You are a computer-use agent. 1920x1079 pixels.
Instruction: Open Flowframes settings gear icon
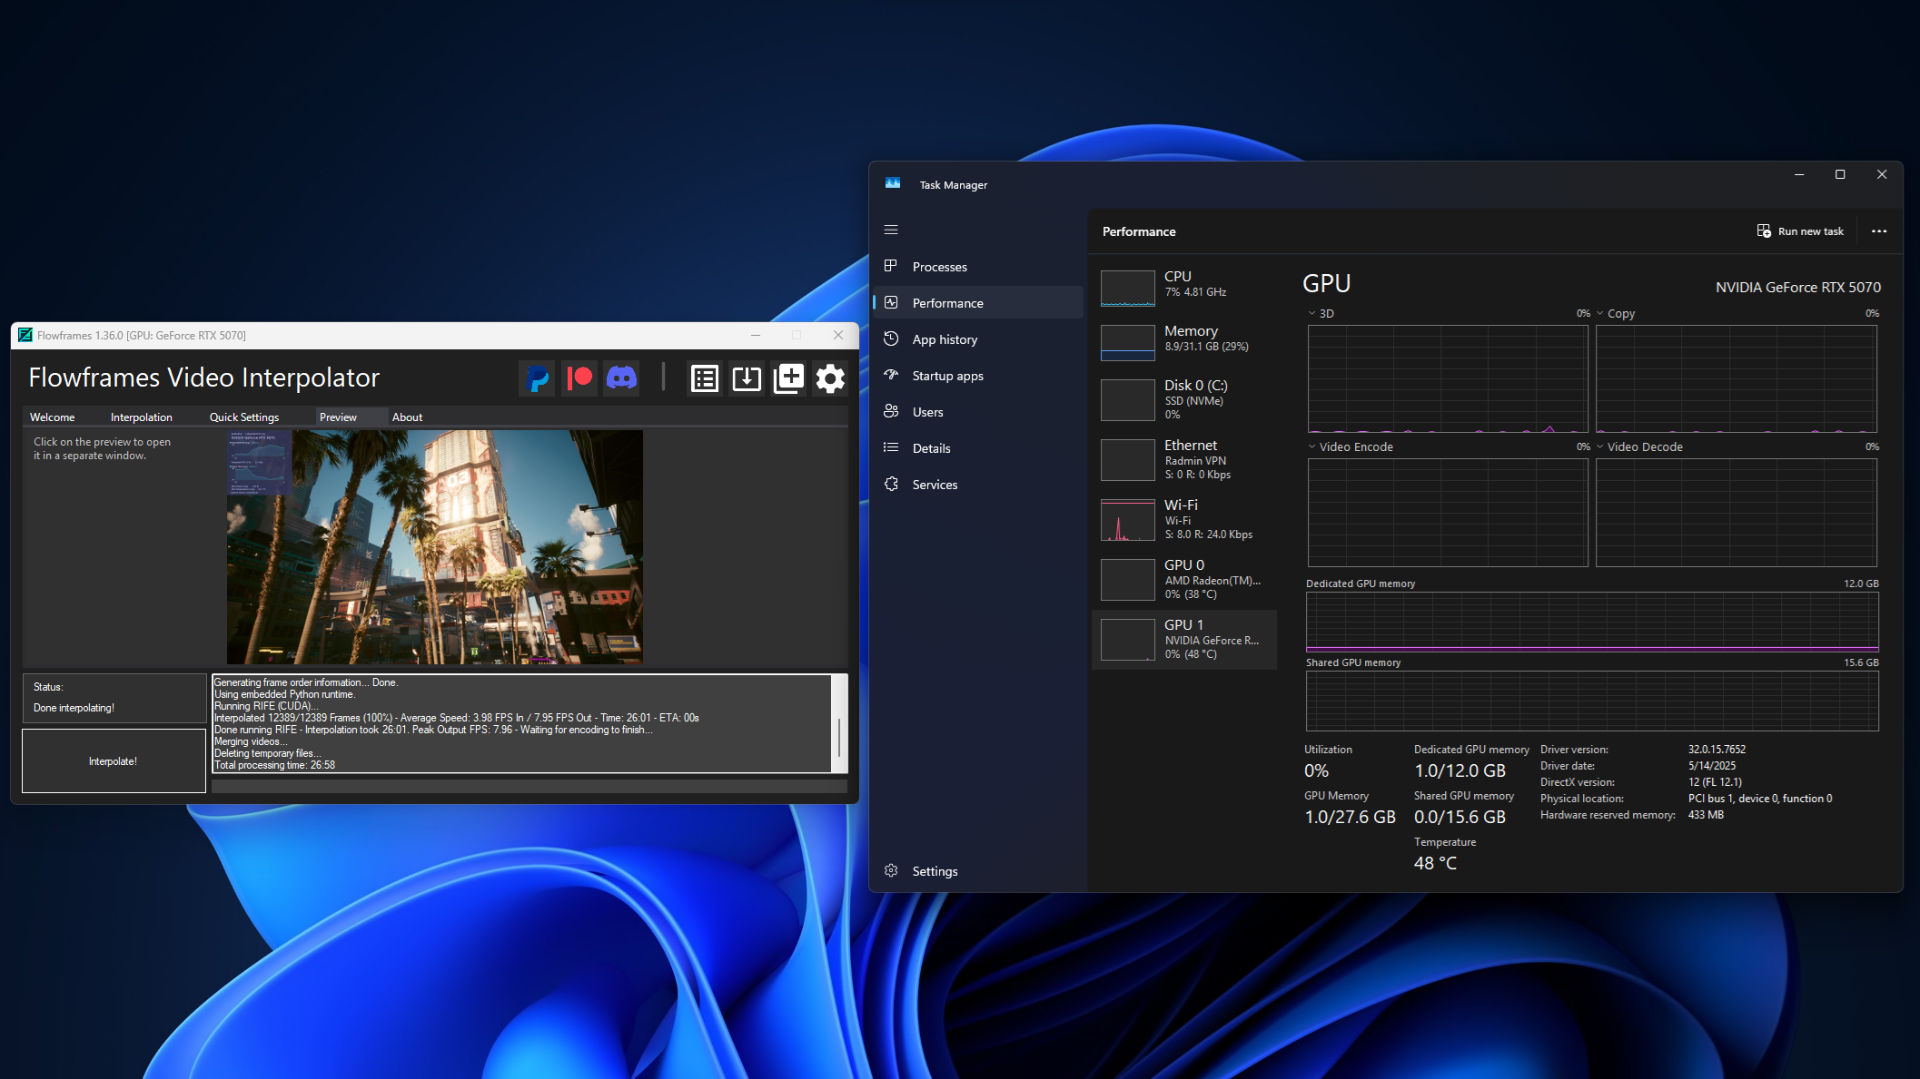[830, 378]
